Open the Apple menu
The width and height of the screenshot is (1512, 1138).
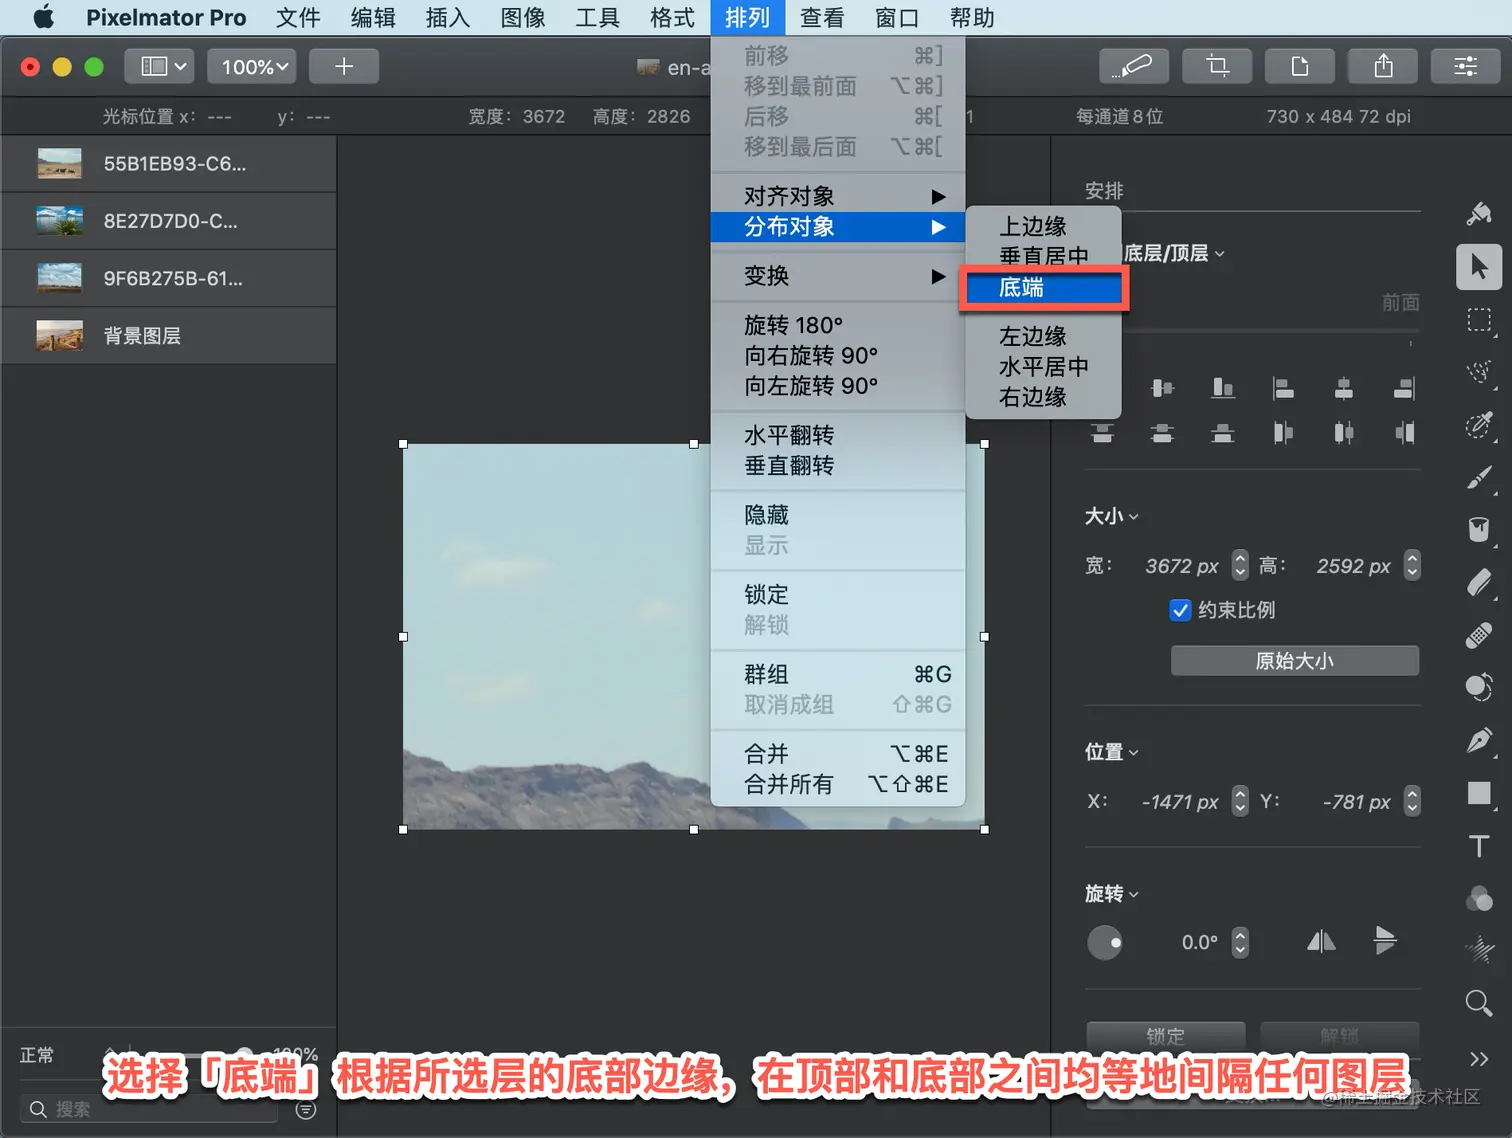coord(44,18)
